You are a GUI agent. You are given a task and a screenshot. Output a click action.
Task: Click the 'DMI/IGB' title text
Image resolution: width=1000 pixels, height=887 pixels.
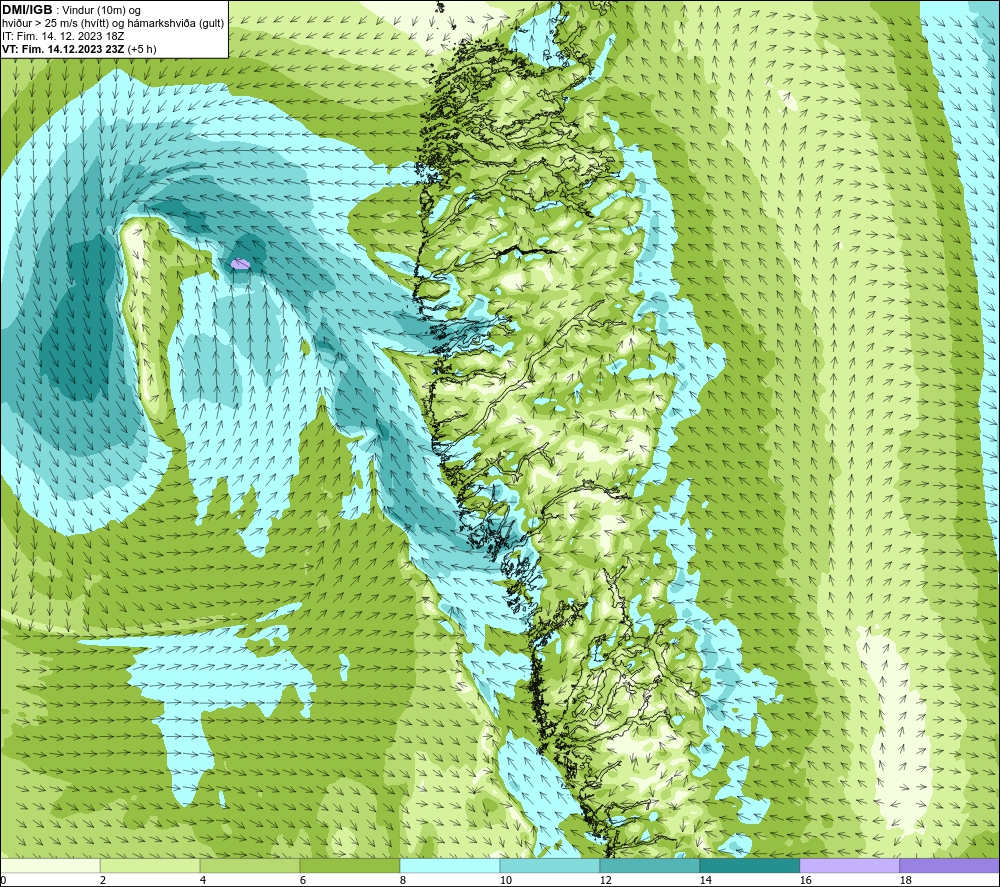(27, 10)
